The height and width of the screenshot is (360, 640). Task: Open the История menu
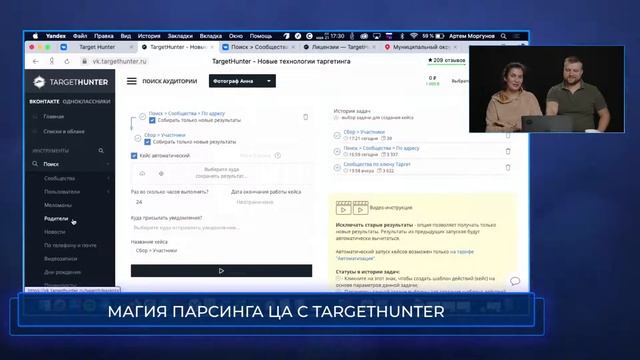tap(149, 36)
